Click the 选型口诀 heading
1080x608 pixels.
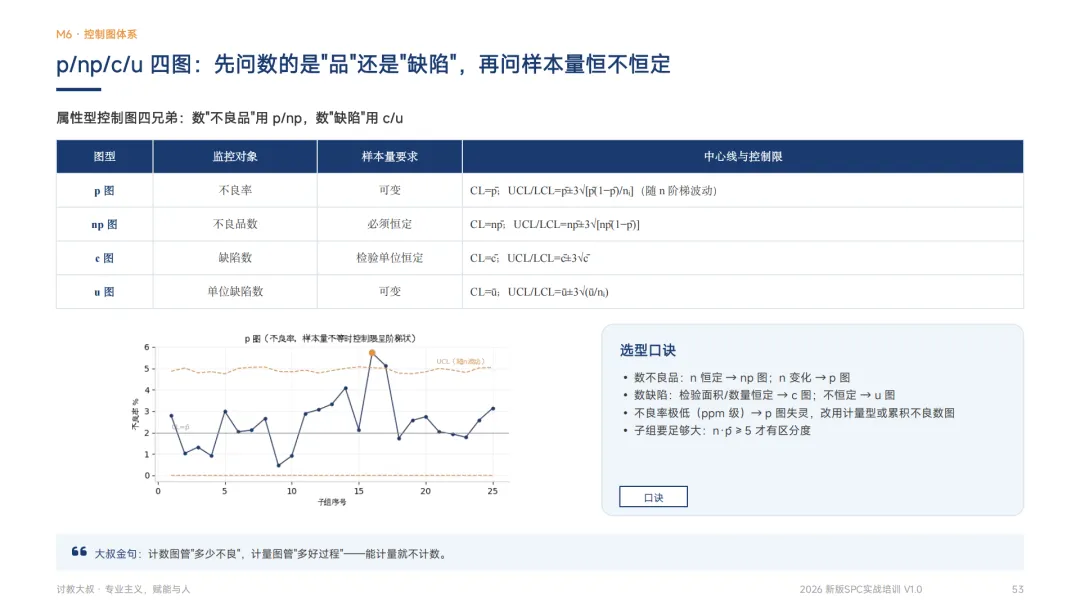coord(647,350)
